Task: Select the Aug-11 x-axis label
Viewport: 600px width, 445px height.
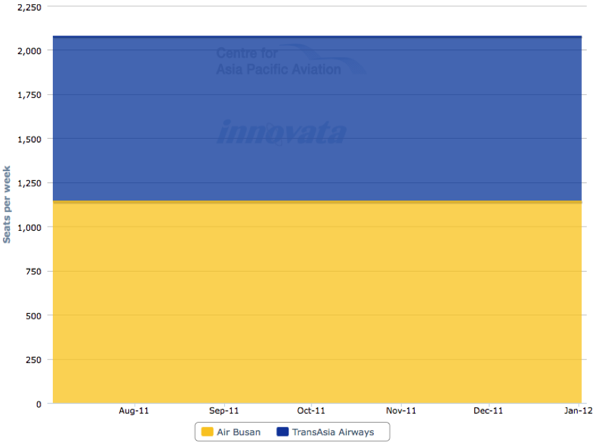Action: click(134, 411)
